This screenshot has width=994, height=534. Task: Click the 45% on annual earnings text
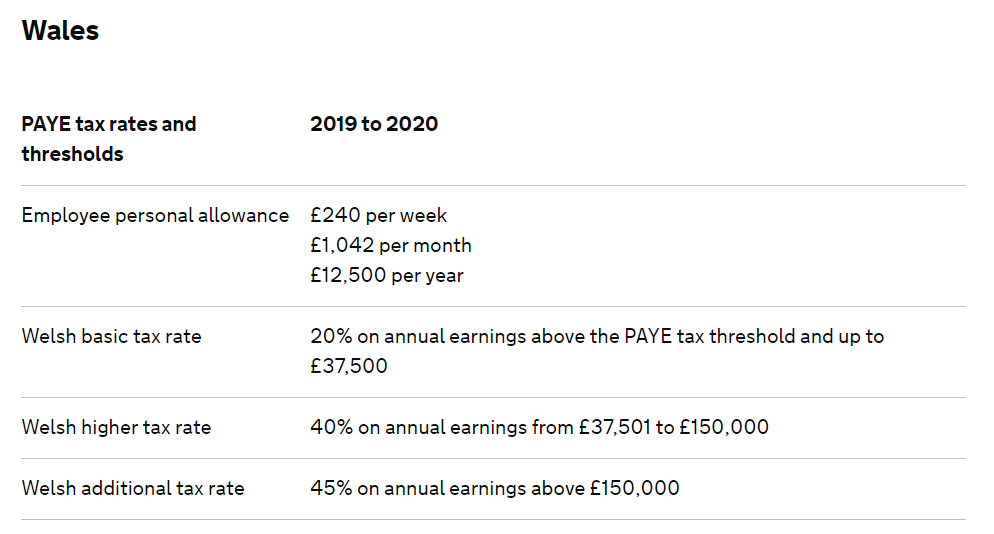418,488
